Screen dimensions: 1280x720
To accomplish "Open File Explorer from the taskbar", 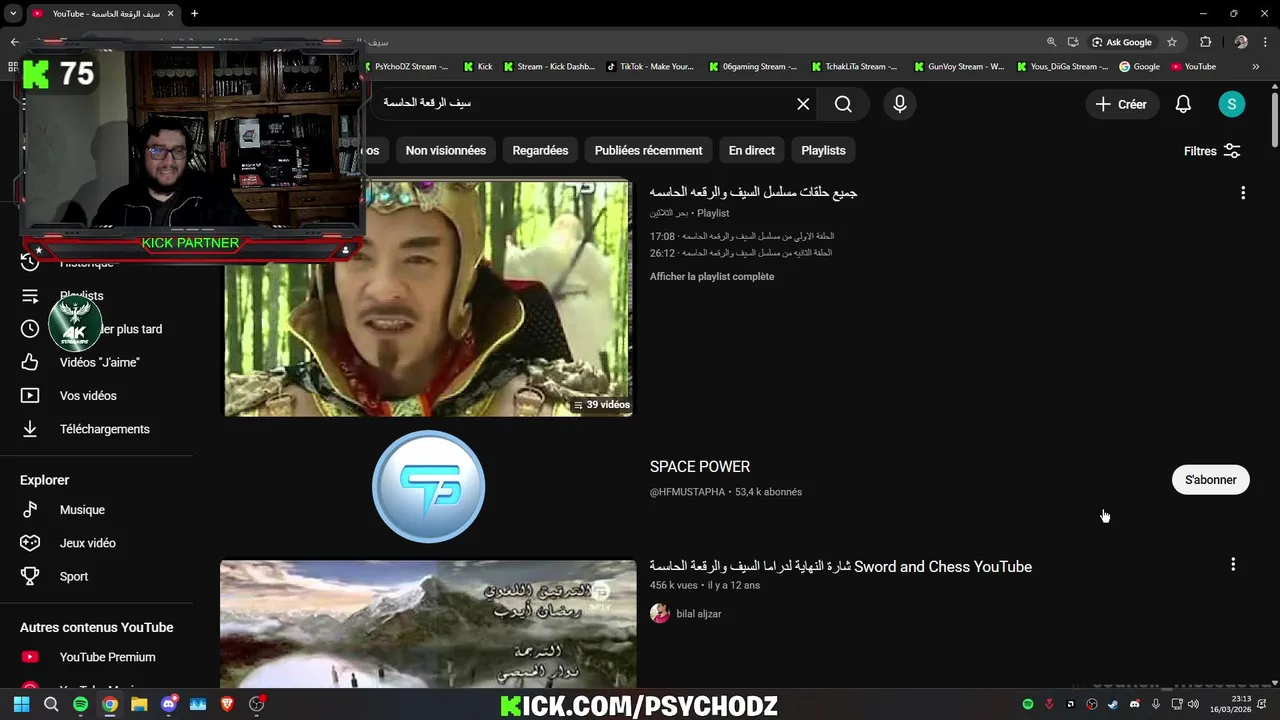I will (139, 704).
